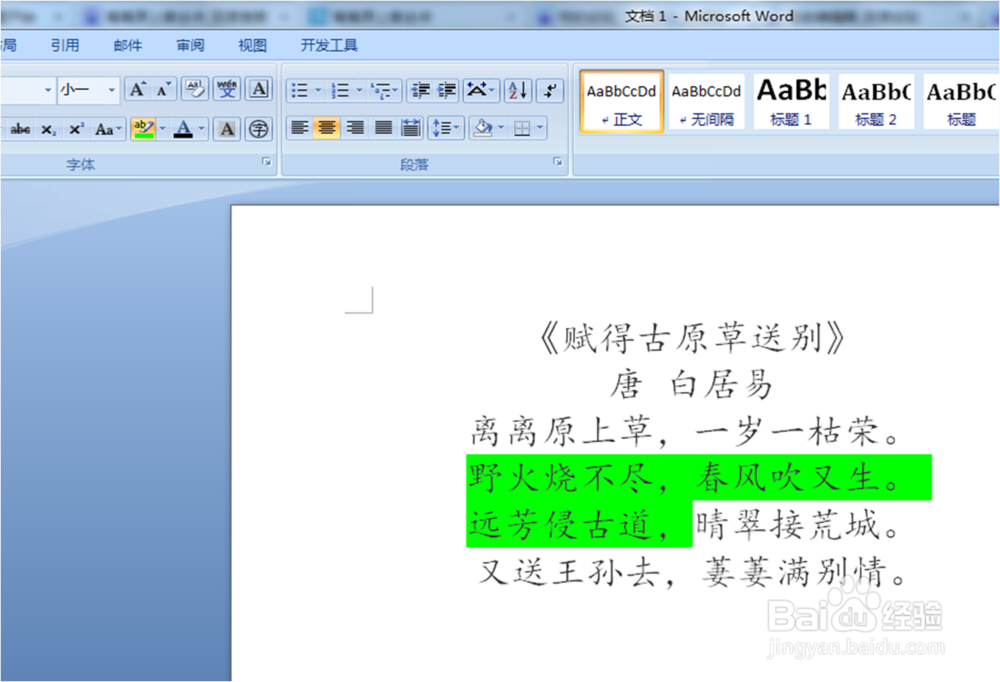Apply the 标题 1 style
The height and width of the screenshot is (682, 1000).
(790, 100)
